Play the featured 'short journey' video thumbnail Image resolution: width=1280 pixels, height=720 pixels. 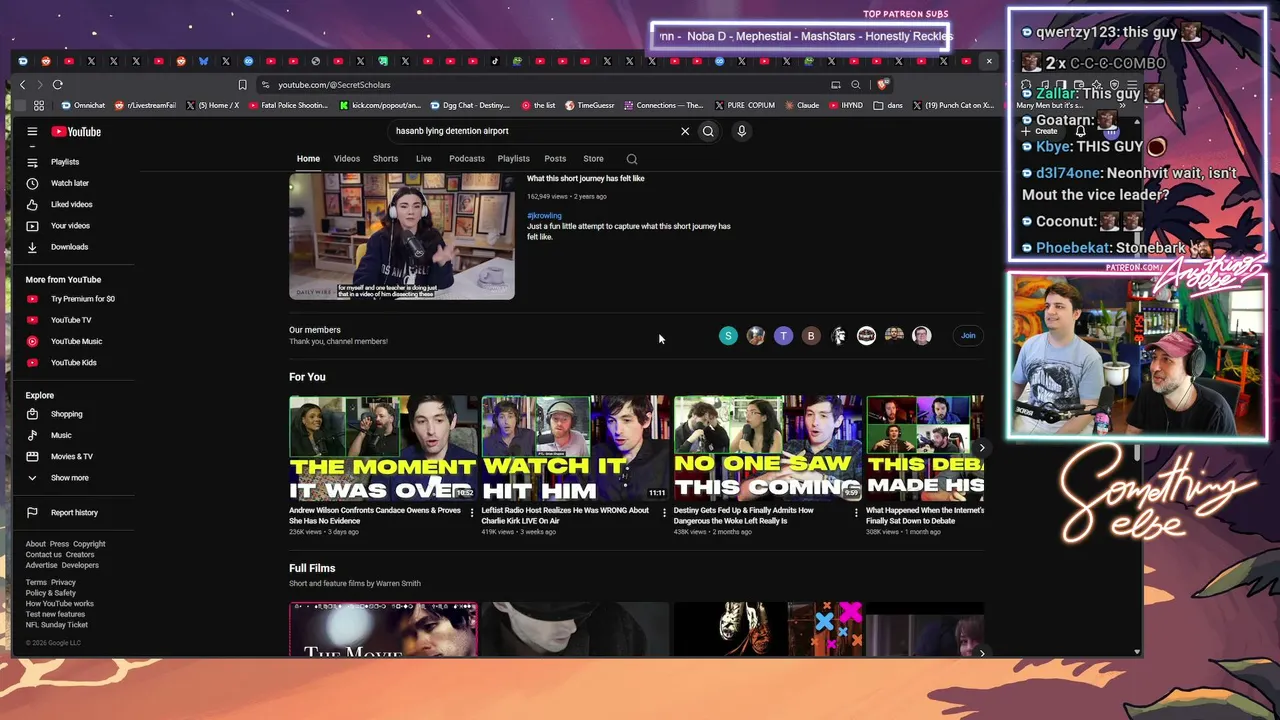pos(402,237)
